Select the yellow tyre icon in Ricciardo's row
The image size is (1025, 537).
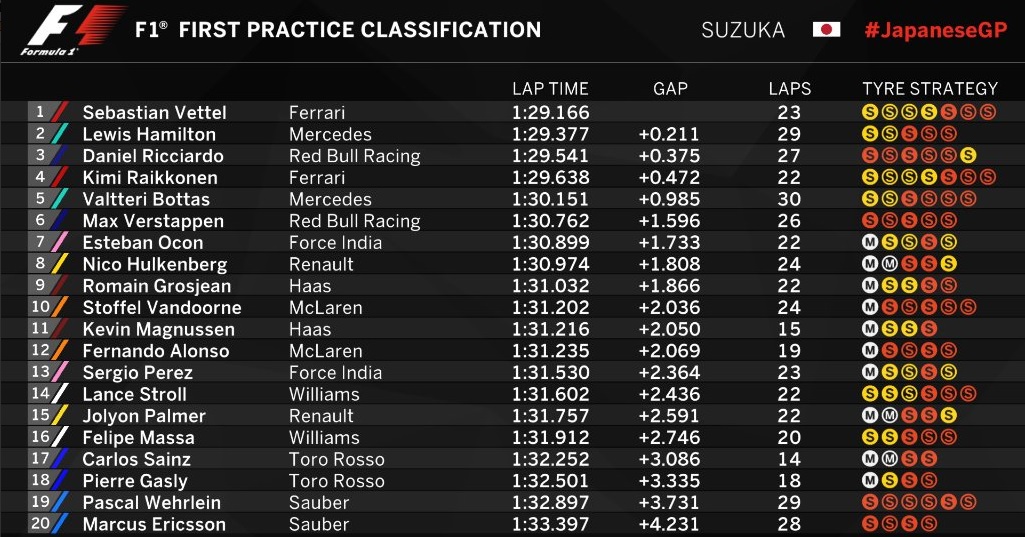(x=967, y=156)
